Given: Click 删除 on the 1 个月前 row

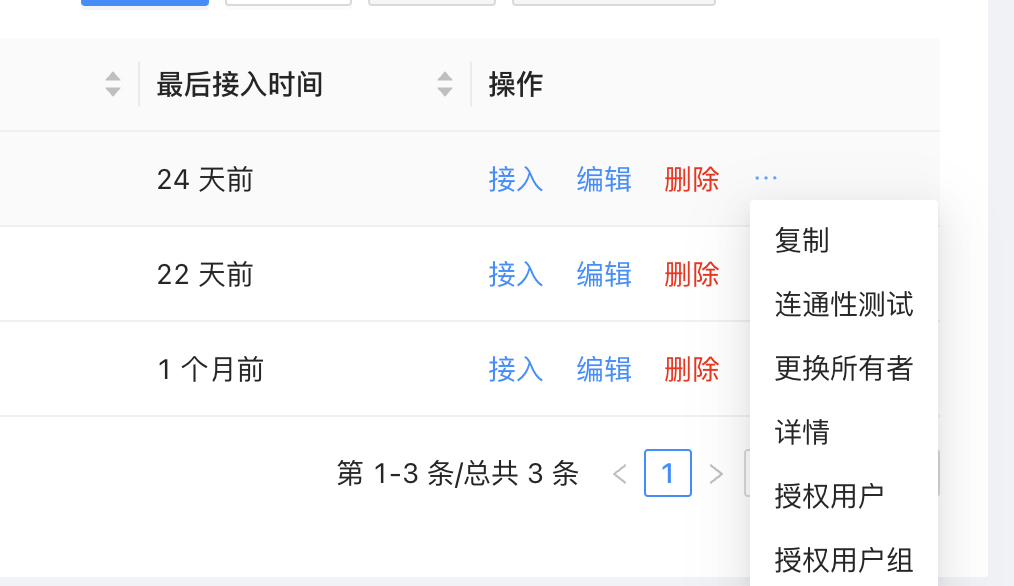Looking at the screenshot, I should click(692, 369).
